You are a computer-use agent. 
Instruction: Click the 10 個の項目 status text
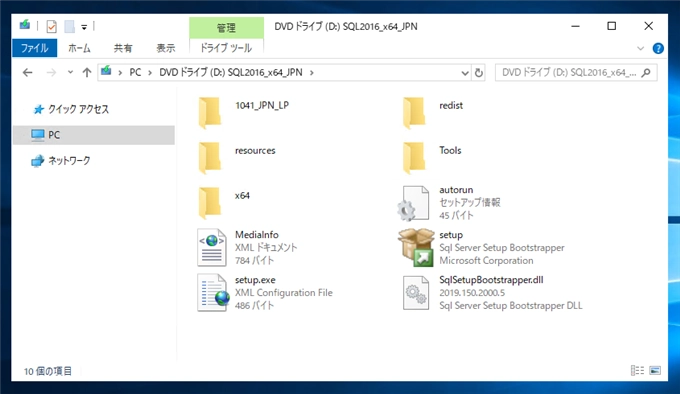[48, 371]
